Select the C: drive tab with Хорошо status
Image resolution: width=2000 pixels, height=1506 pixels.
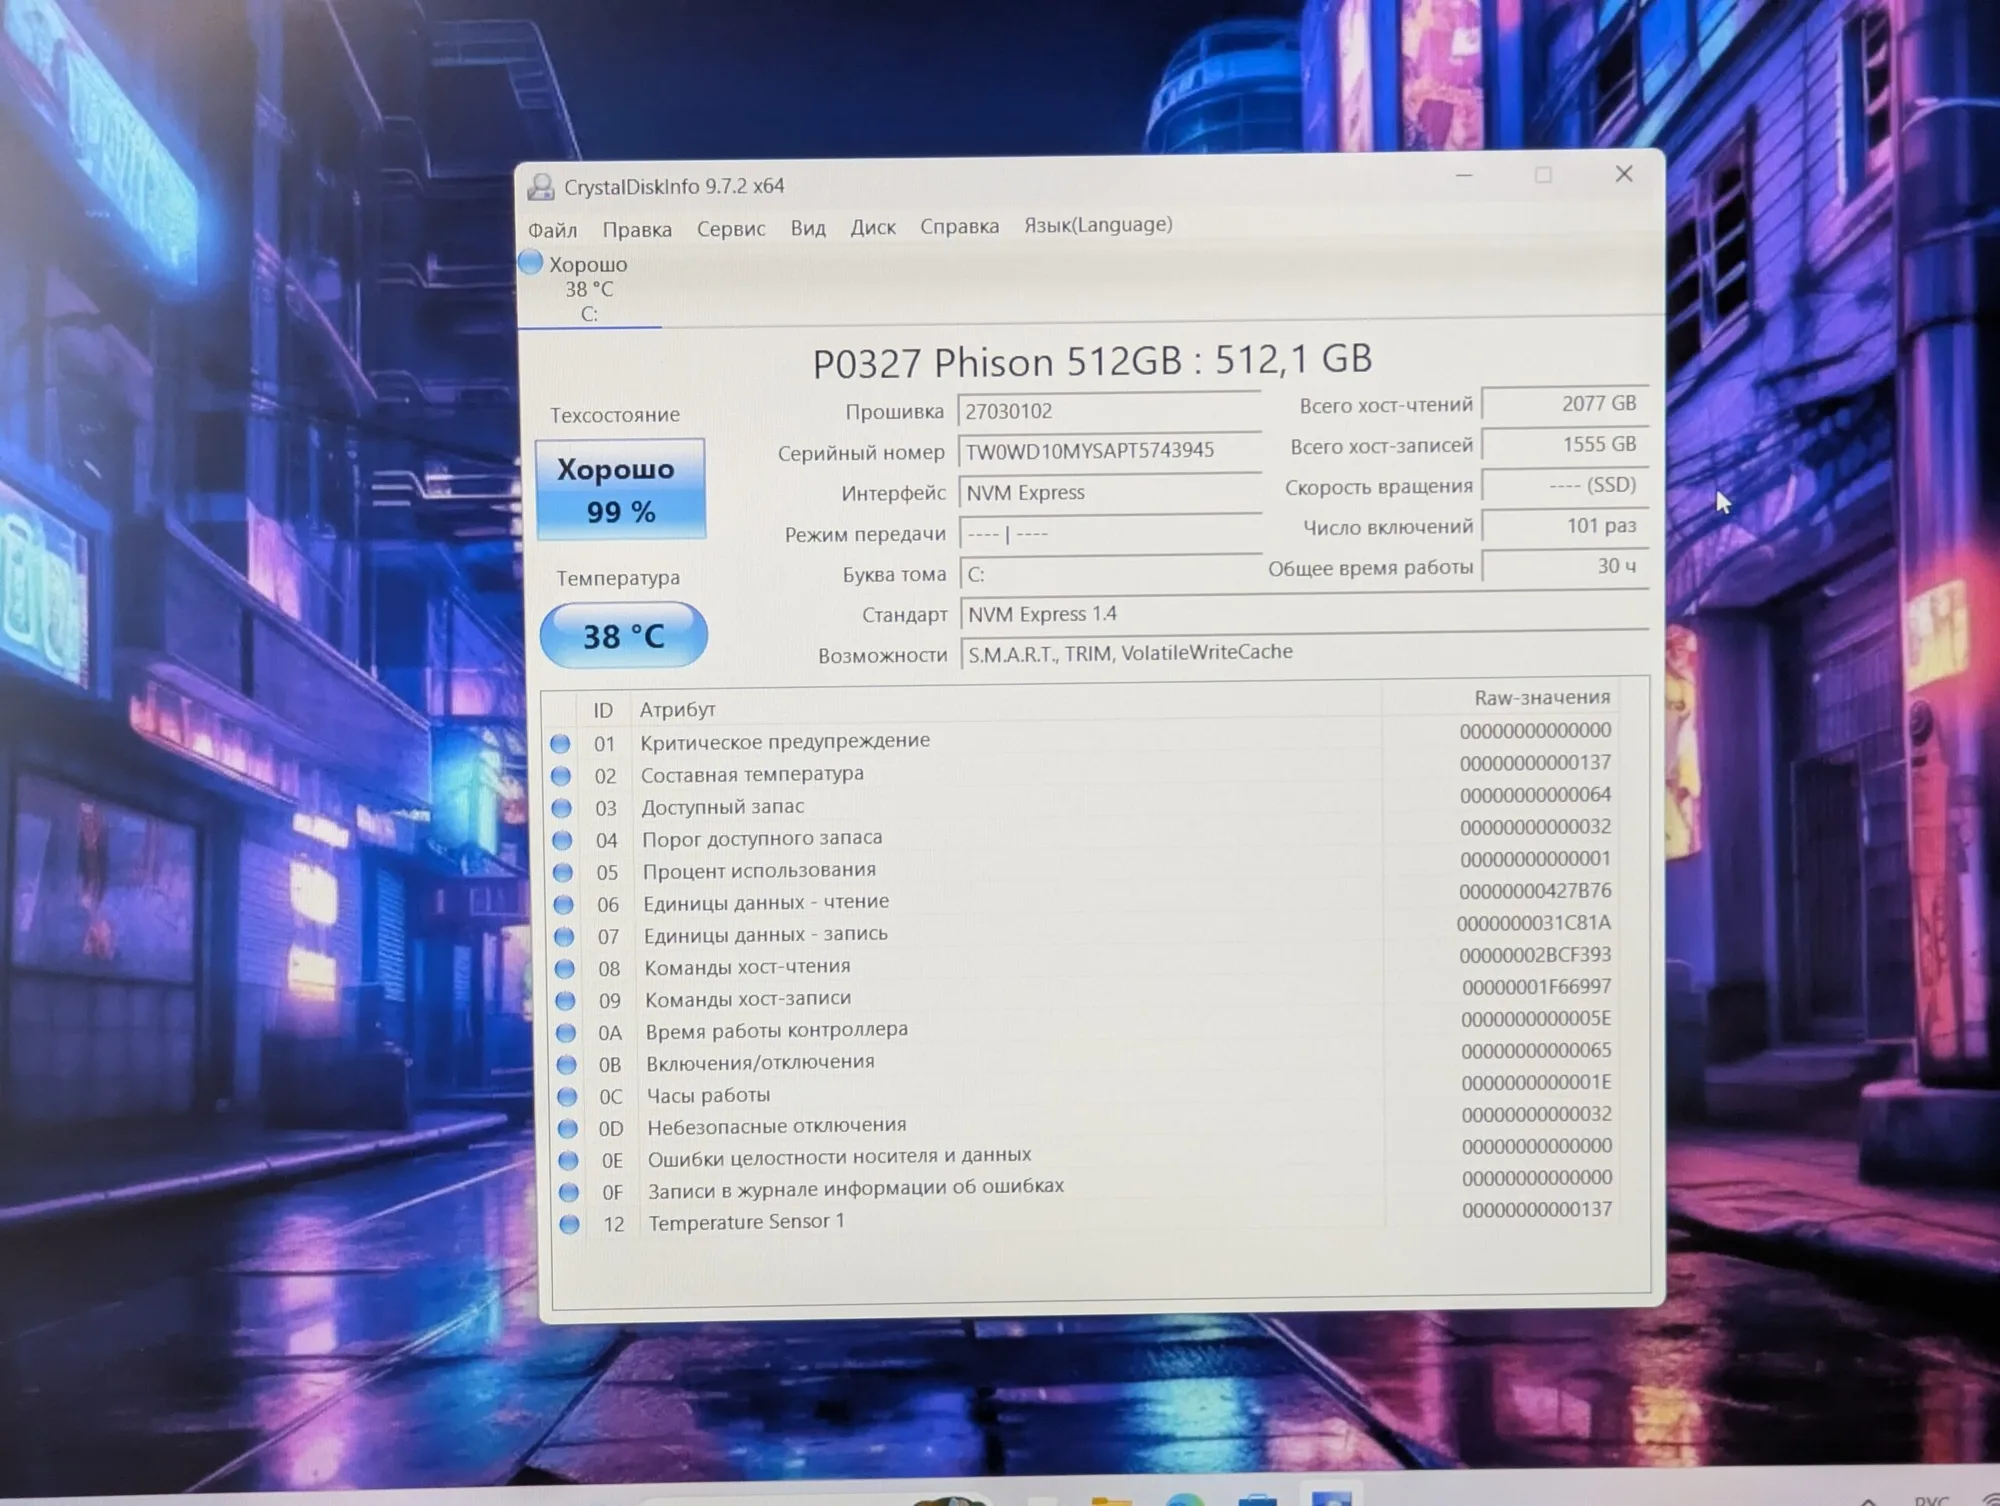click(589, 288)
